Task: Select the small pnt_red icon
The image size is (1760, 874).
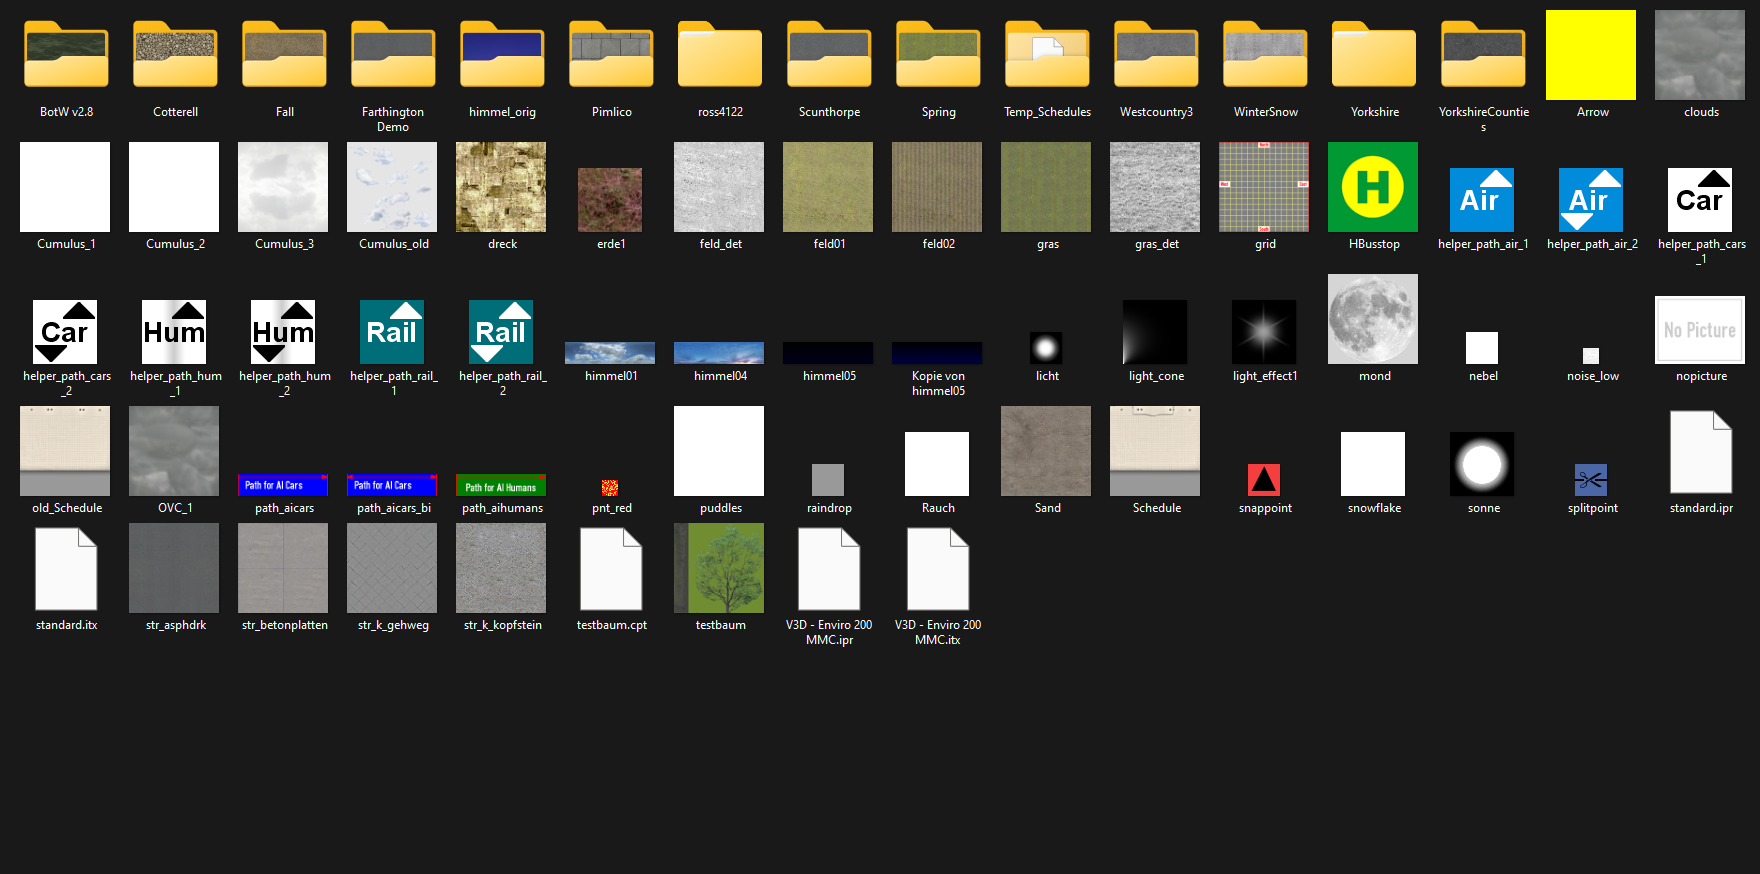Action: [610, 488]
